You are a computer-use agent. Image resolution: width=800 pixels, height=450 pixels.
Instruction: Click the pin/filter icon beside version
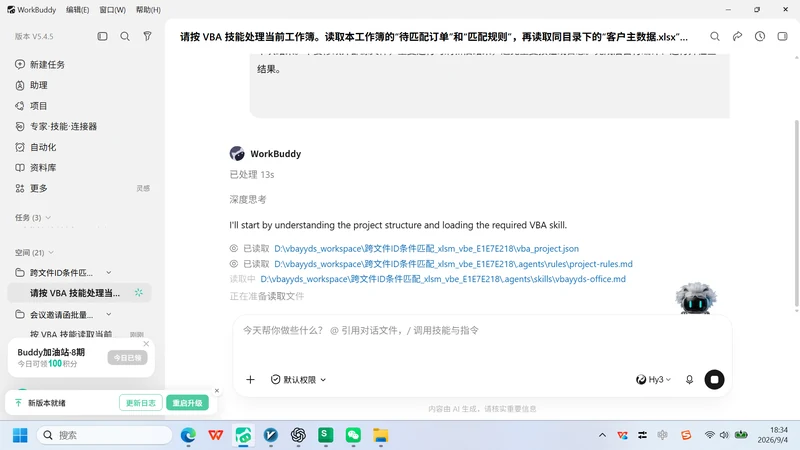tap(147, 36)
